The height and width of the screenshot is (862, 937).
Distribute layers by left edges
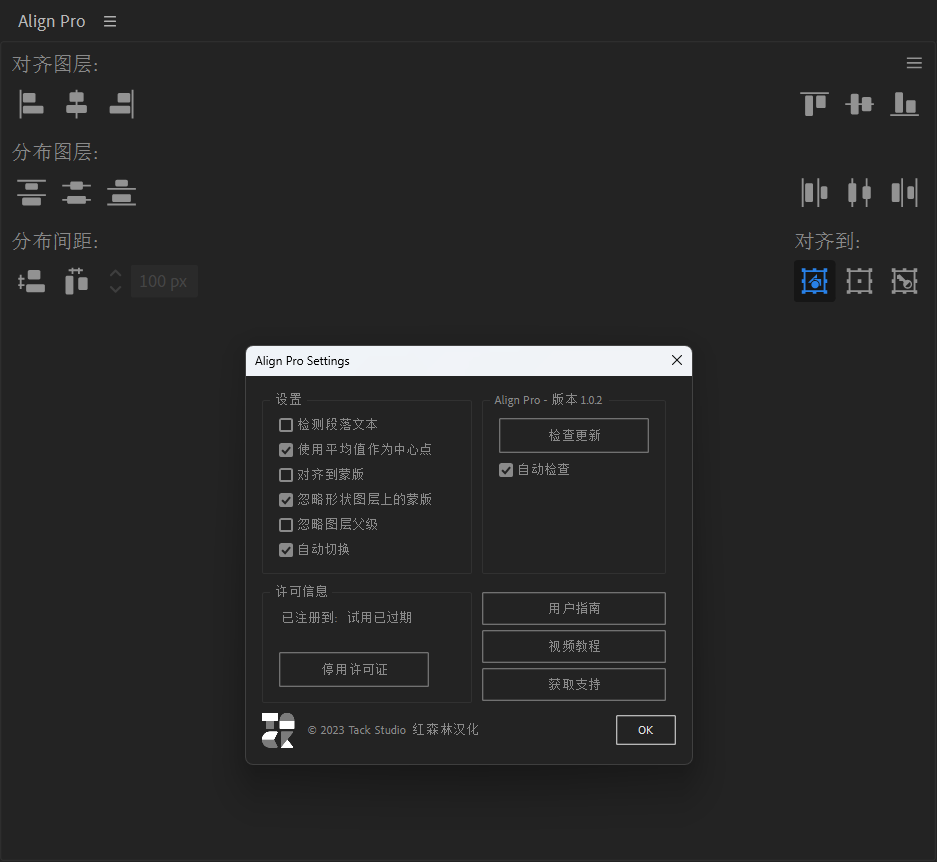(814, 192)
